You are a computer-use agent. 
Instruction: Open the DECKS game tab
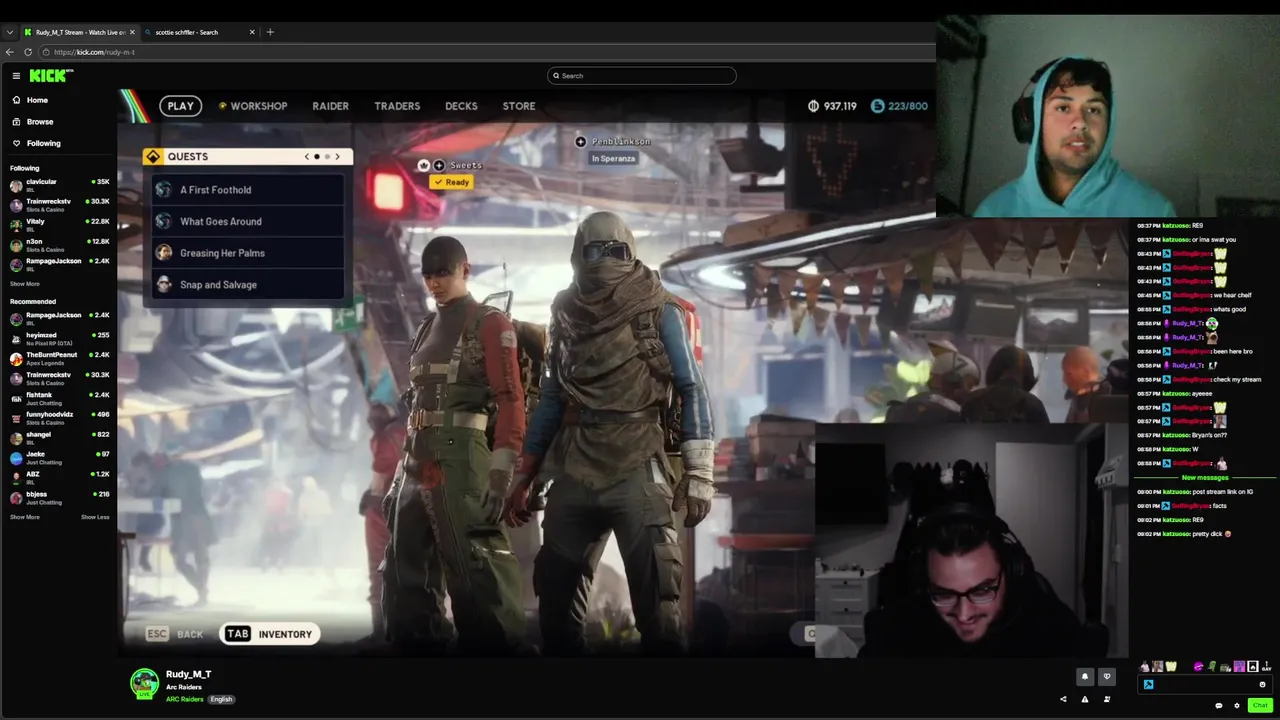point(461,106)
